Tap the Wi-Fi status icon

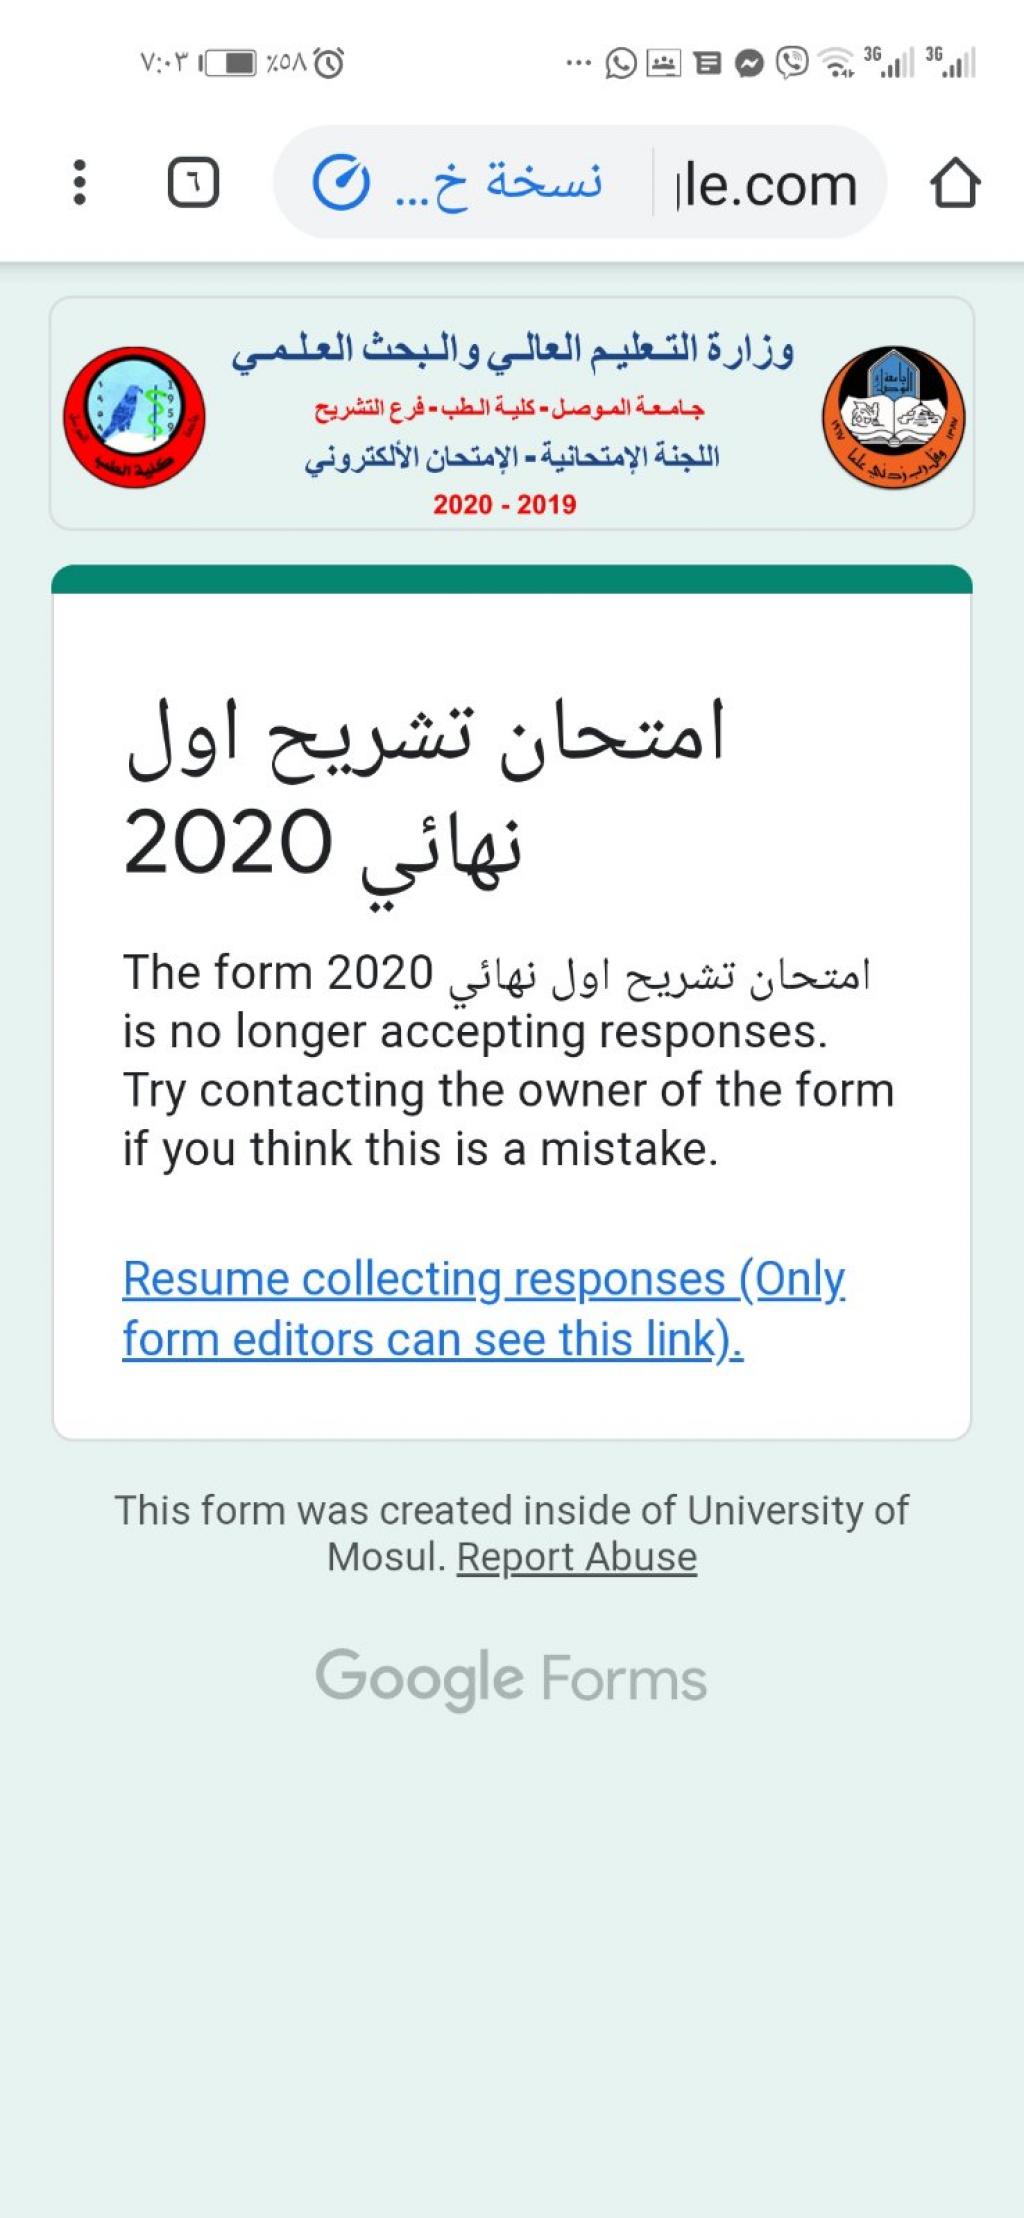point(836,63)
